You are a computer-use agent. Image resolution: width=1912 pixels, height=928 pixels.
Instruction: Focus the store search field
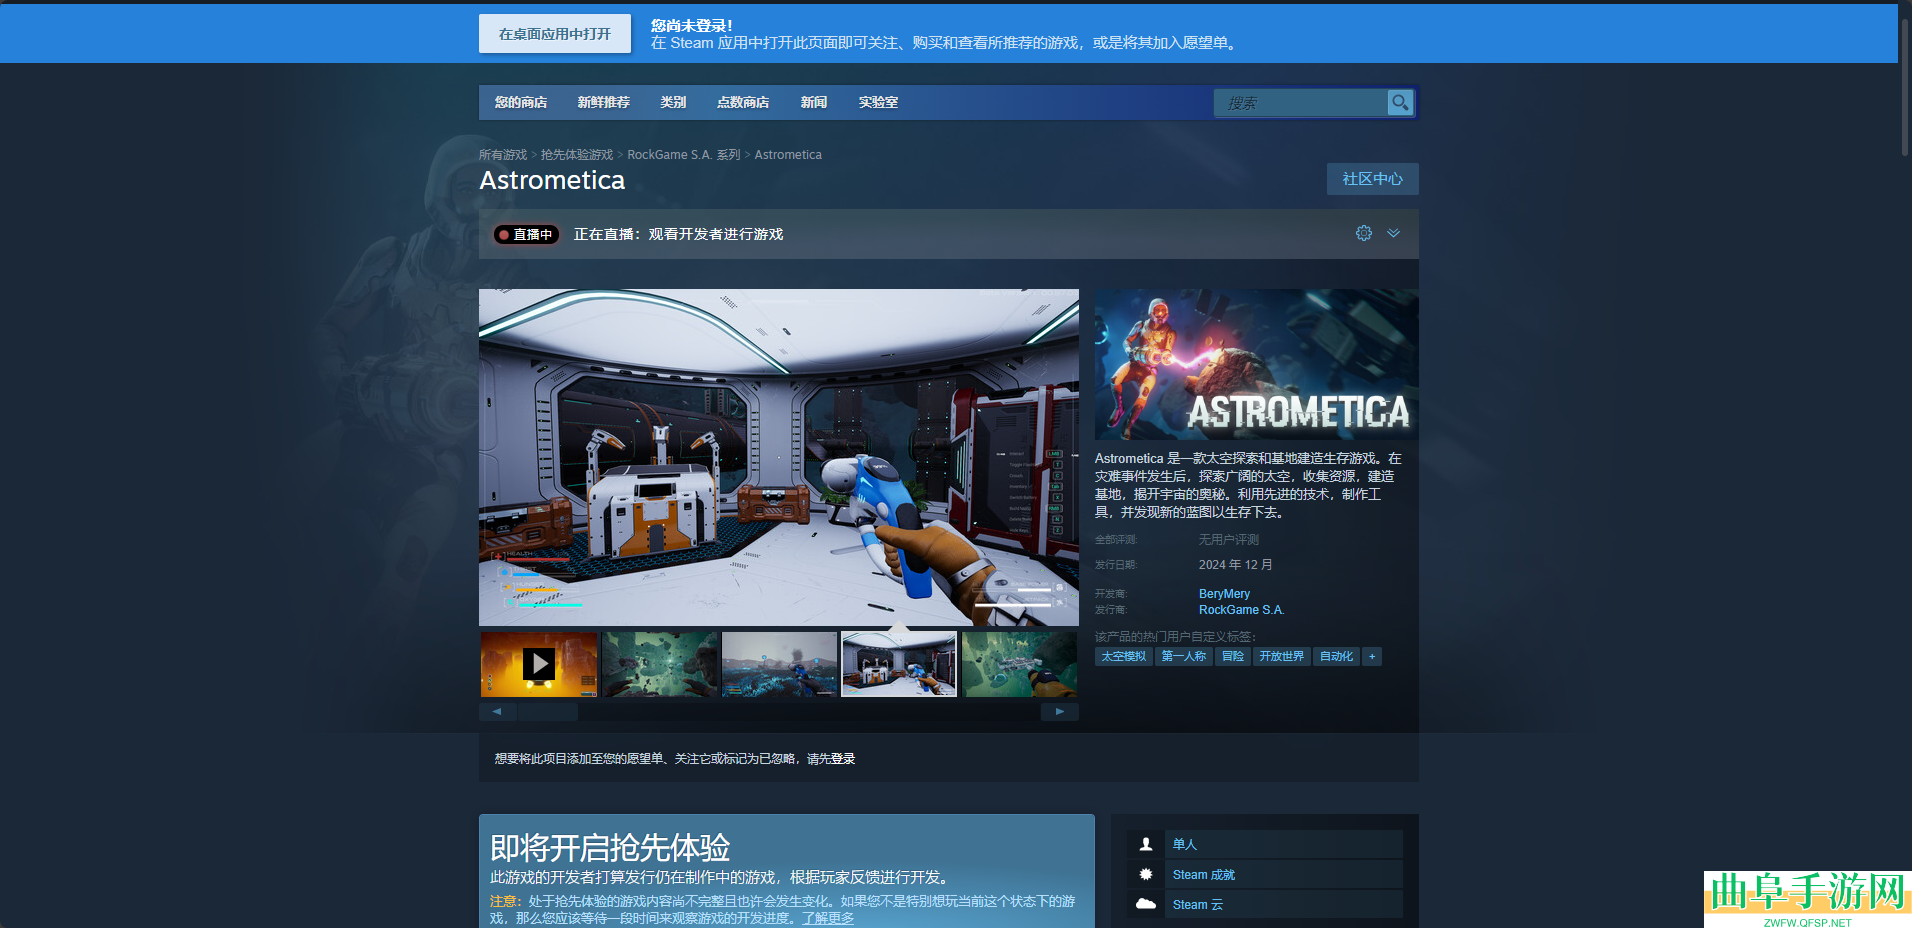1300,102
